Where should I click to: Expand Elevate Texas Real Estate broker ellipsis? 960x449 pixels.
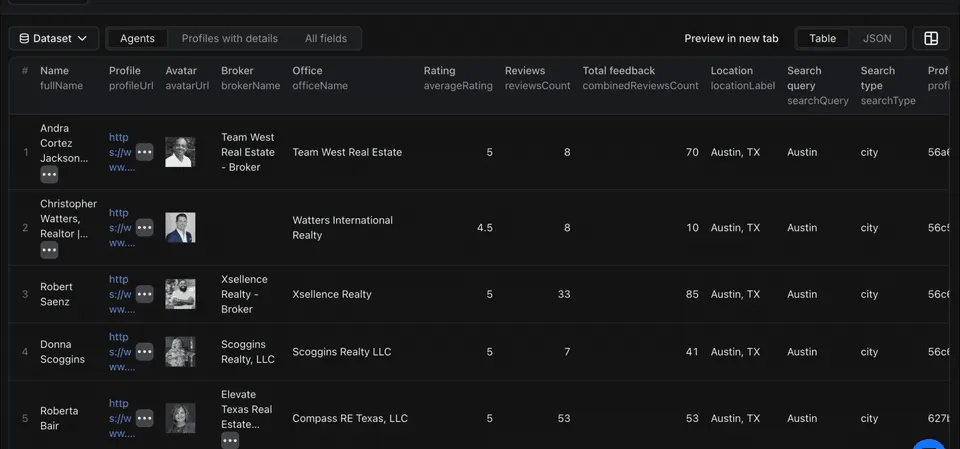[x=230, y=440]
